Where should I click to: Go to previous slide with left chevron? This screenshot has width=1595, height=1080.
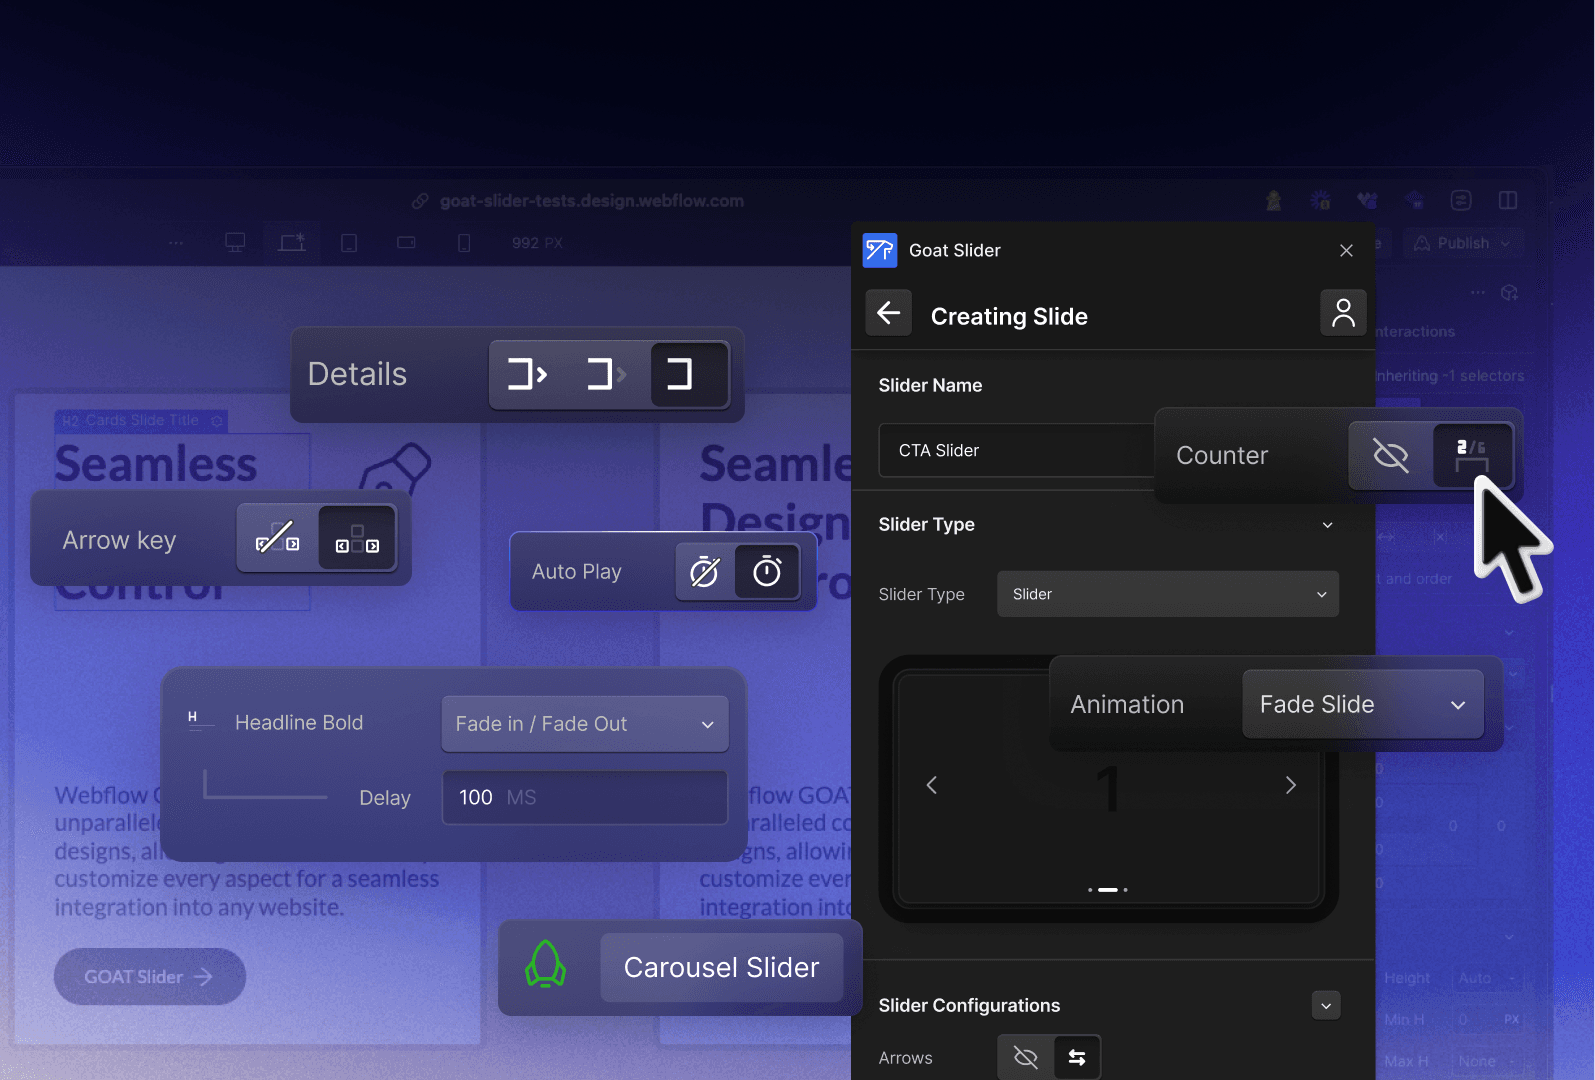point(932,785)
